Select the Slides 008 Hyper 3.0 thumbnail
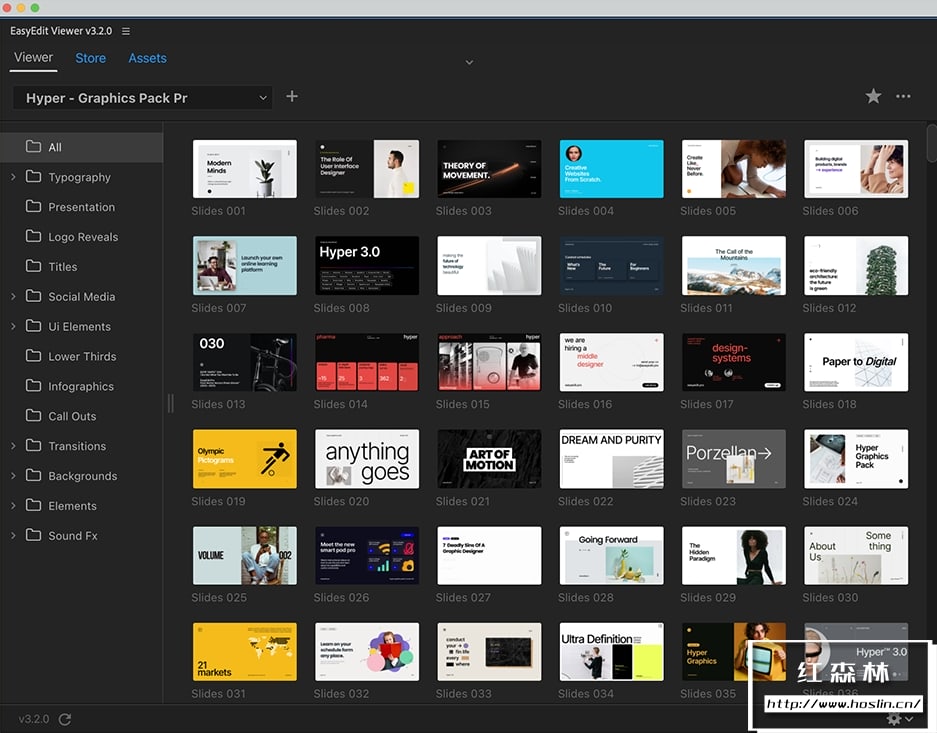Screen dimensions: 937x733 [x=367, y=265]
